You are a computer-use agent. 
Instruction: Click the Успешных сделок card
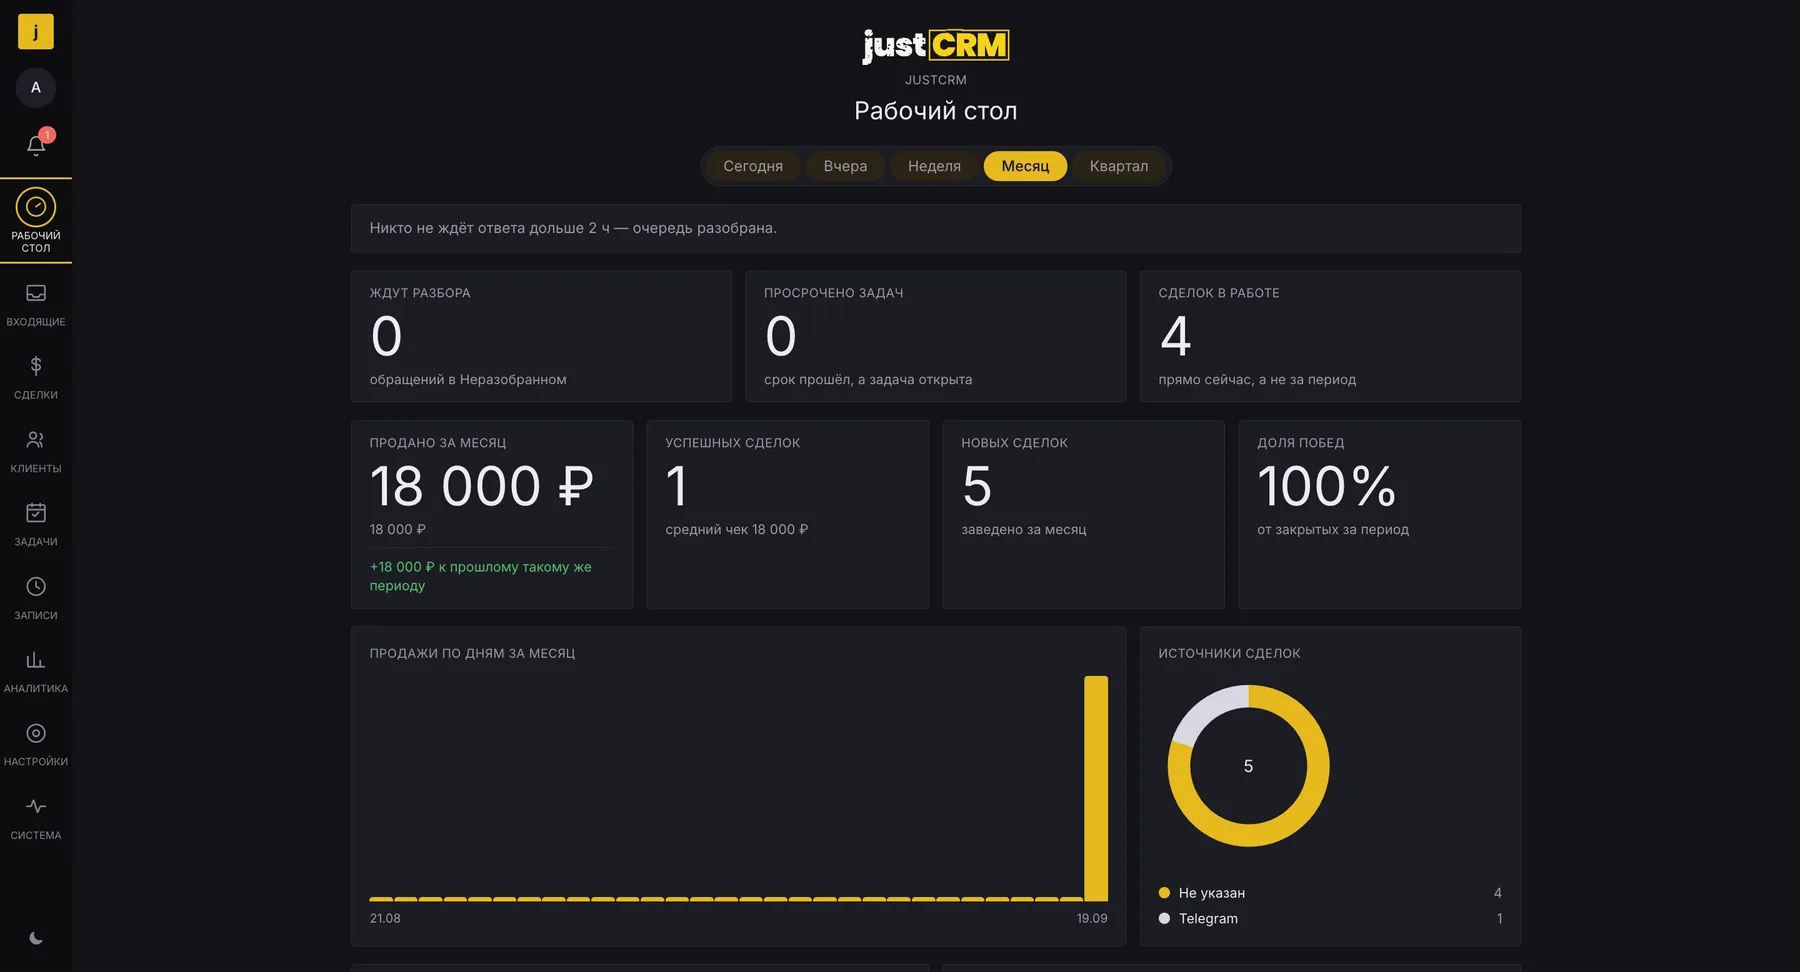(788, 514)
